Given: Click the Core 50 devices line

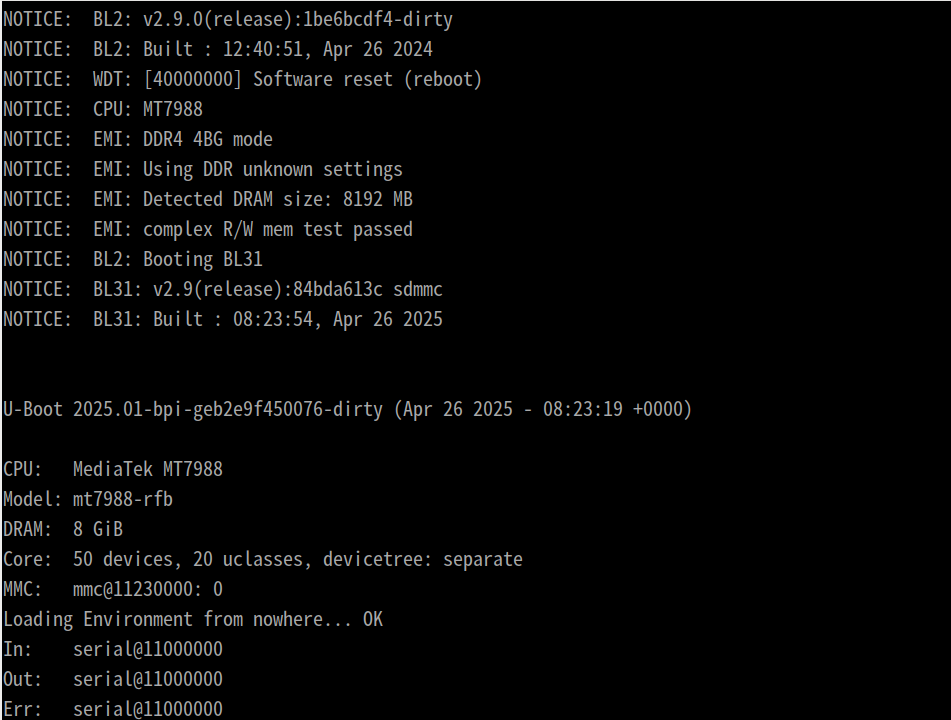Looking at the screenshot, I should tap(263, 560).
